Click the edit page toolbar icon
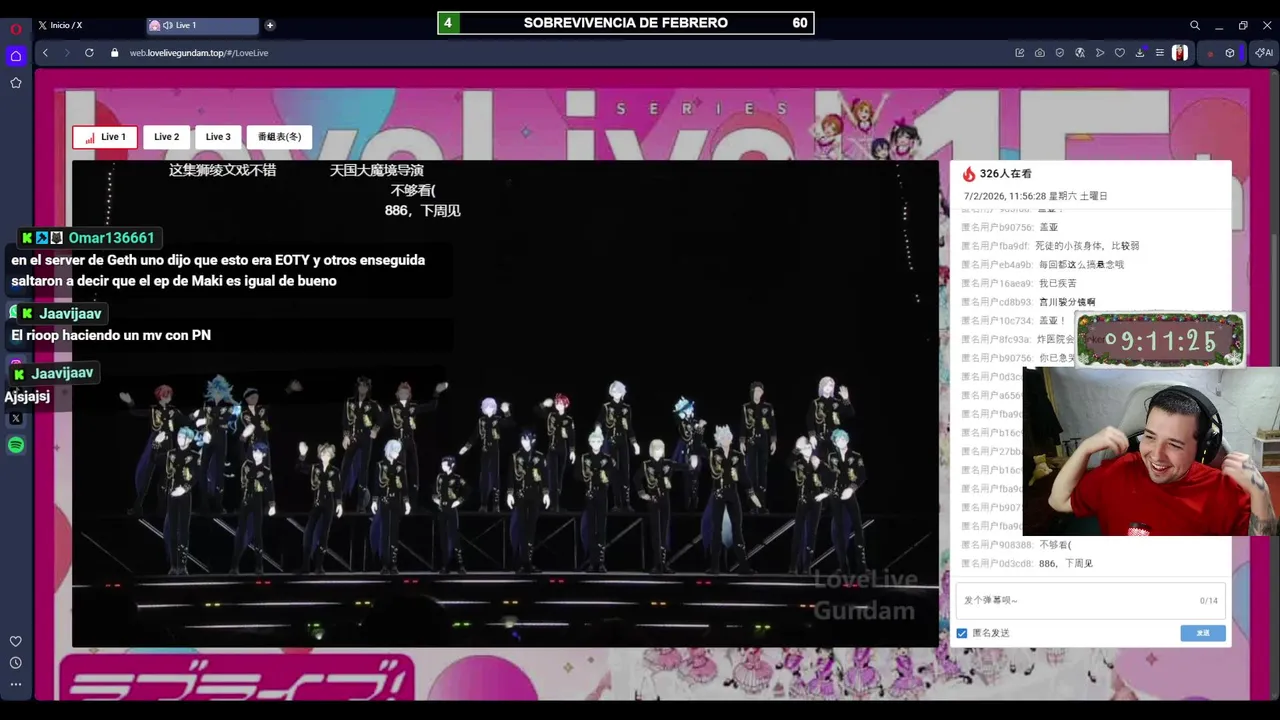Viewport: 1280px width, 720px height. (1020, 53)
